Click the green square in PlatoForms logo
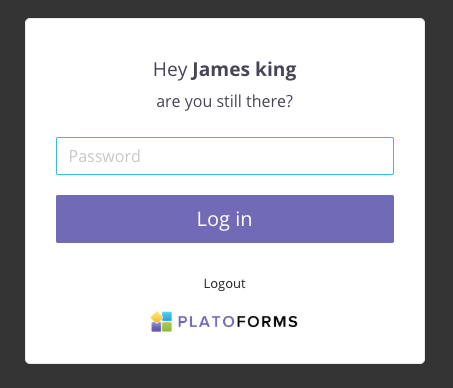The width and height of the screenshot is (453, 388). tap(167, 327)
